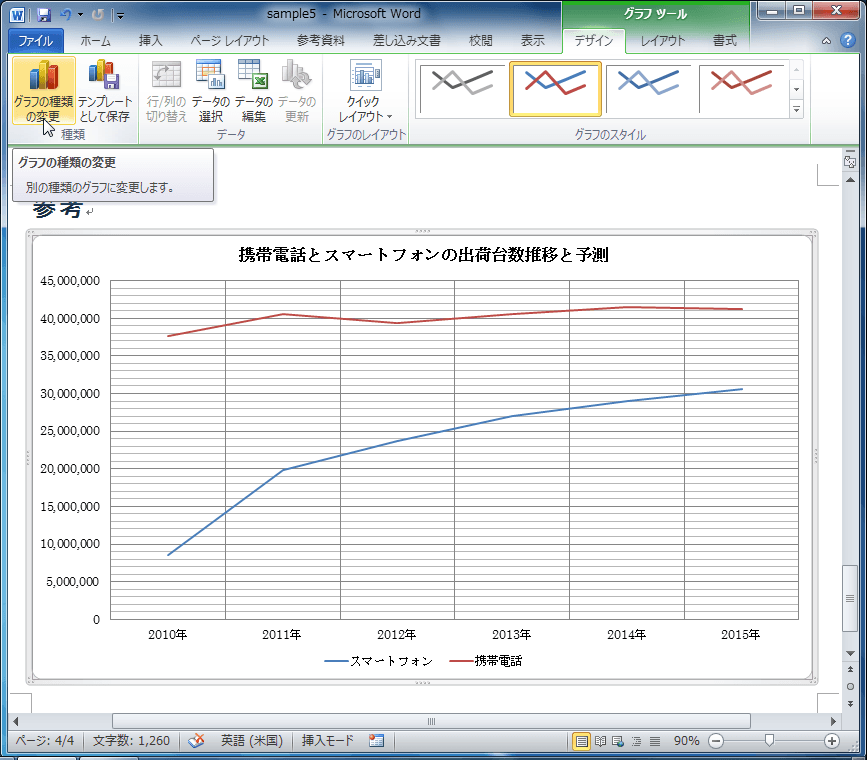Select the all-blue line chart style thumbnail
Image resolution: width=867 pixels, height=760 pixels.
648,89
